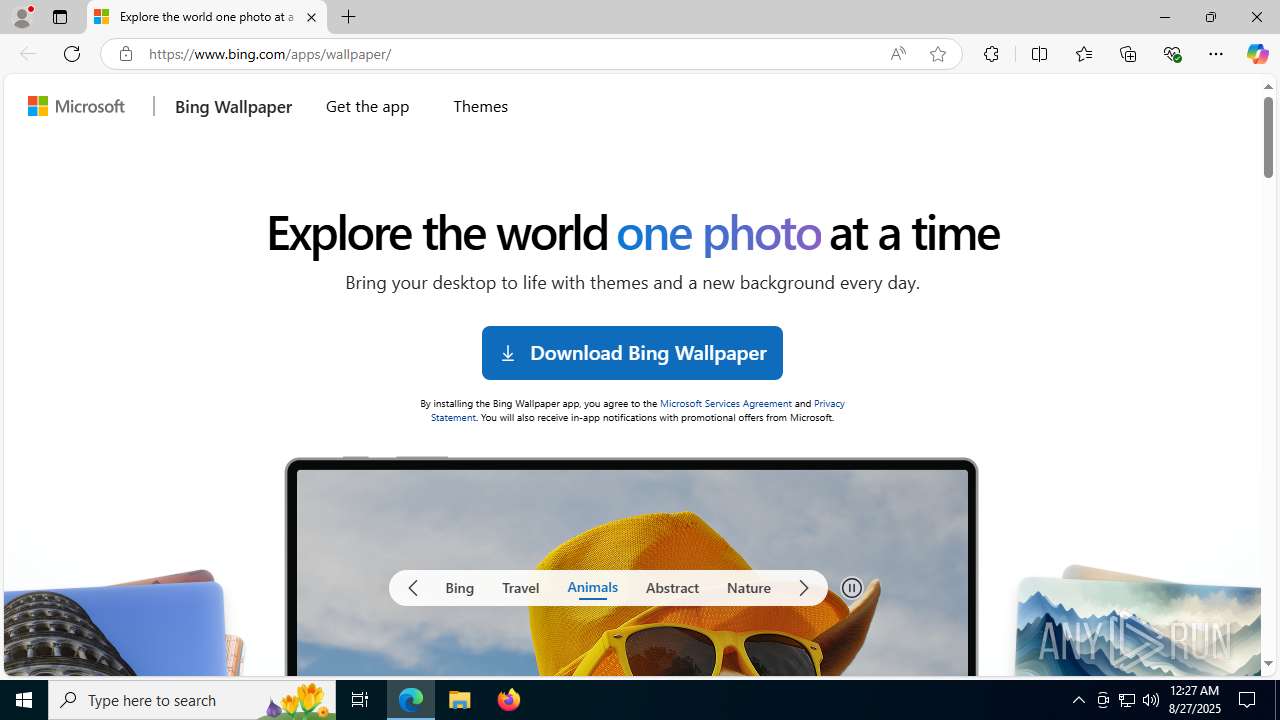Select the Travel category tab
Viewport: 1280px width, 720px height.
(x=521, y=588)
